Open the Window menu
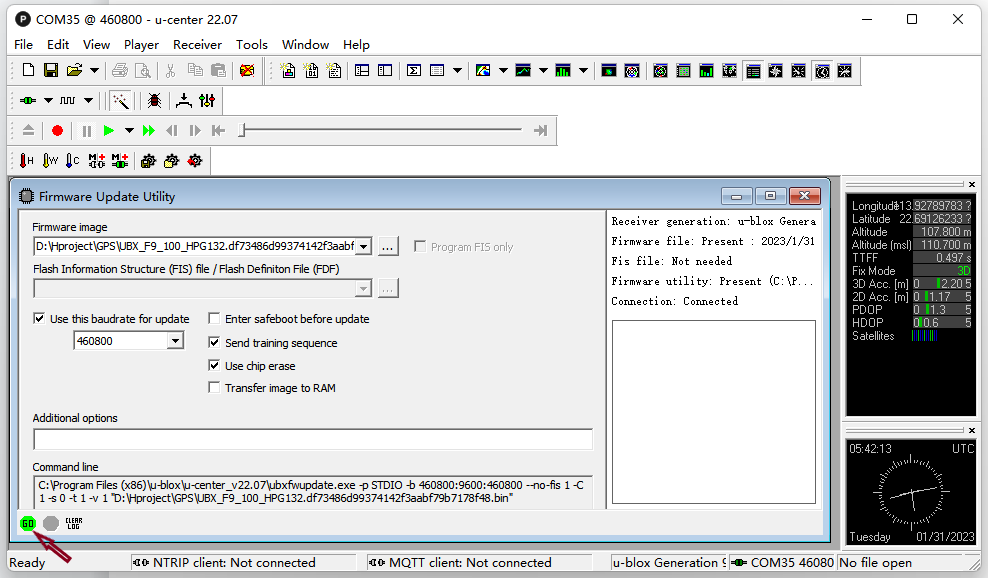 click(306, 45)
